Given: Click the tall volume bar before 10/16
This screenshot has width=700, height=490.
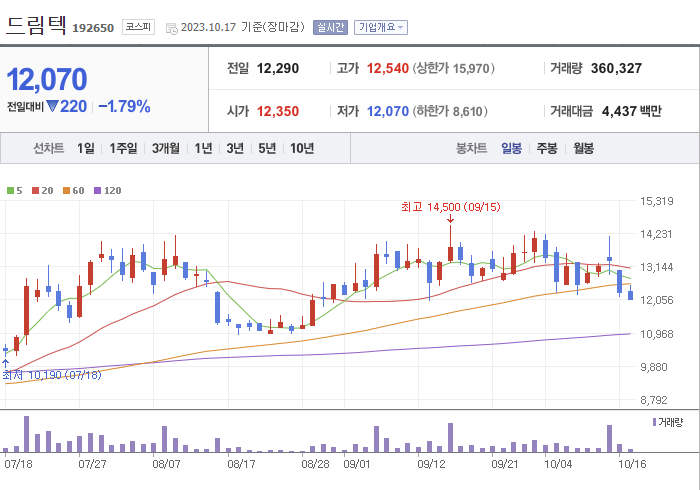Looking at the screenshot, I should 609,439.
